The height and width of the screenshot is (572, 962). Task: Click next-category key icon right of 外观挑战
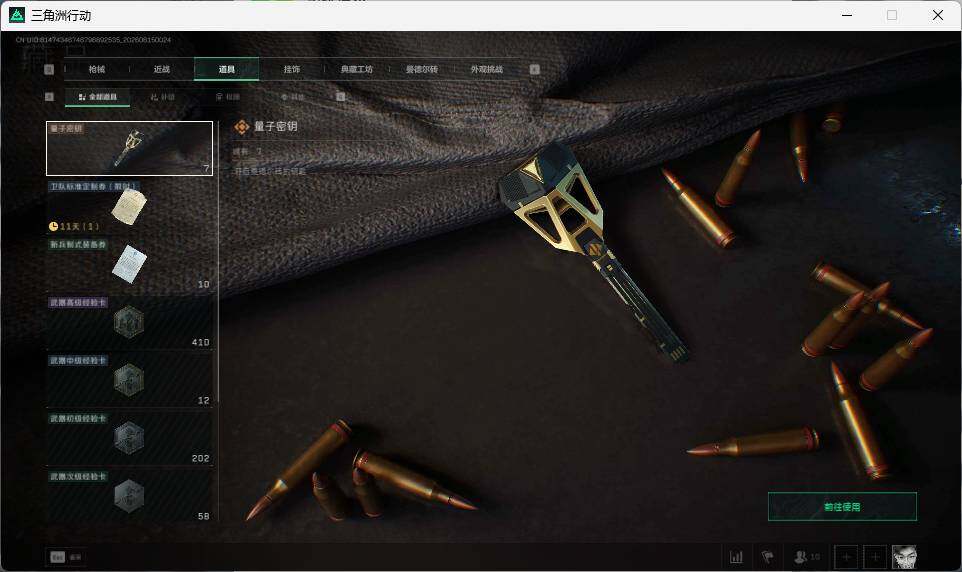pyautogui.click(x=534, y=69)
